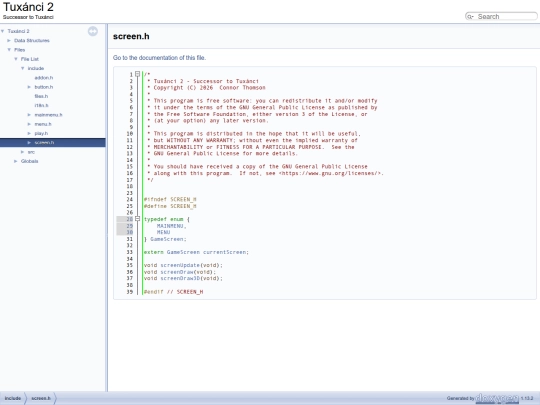Open addon.h in the tree

click(x=44, y=78)
